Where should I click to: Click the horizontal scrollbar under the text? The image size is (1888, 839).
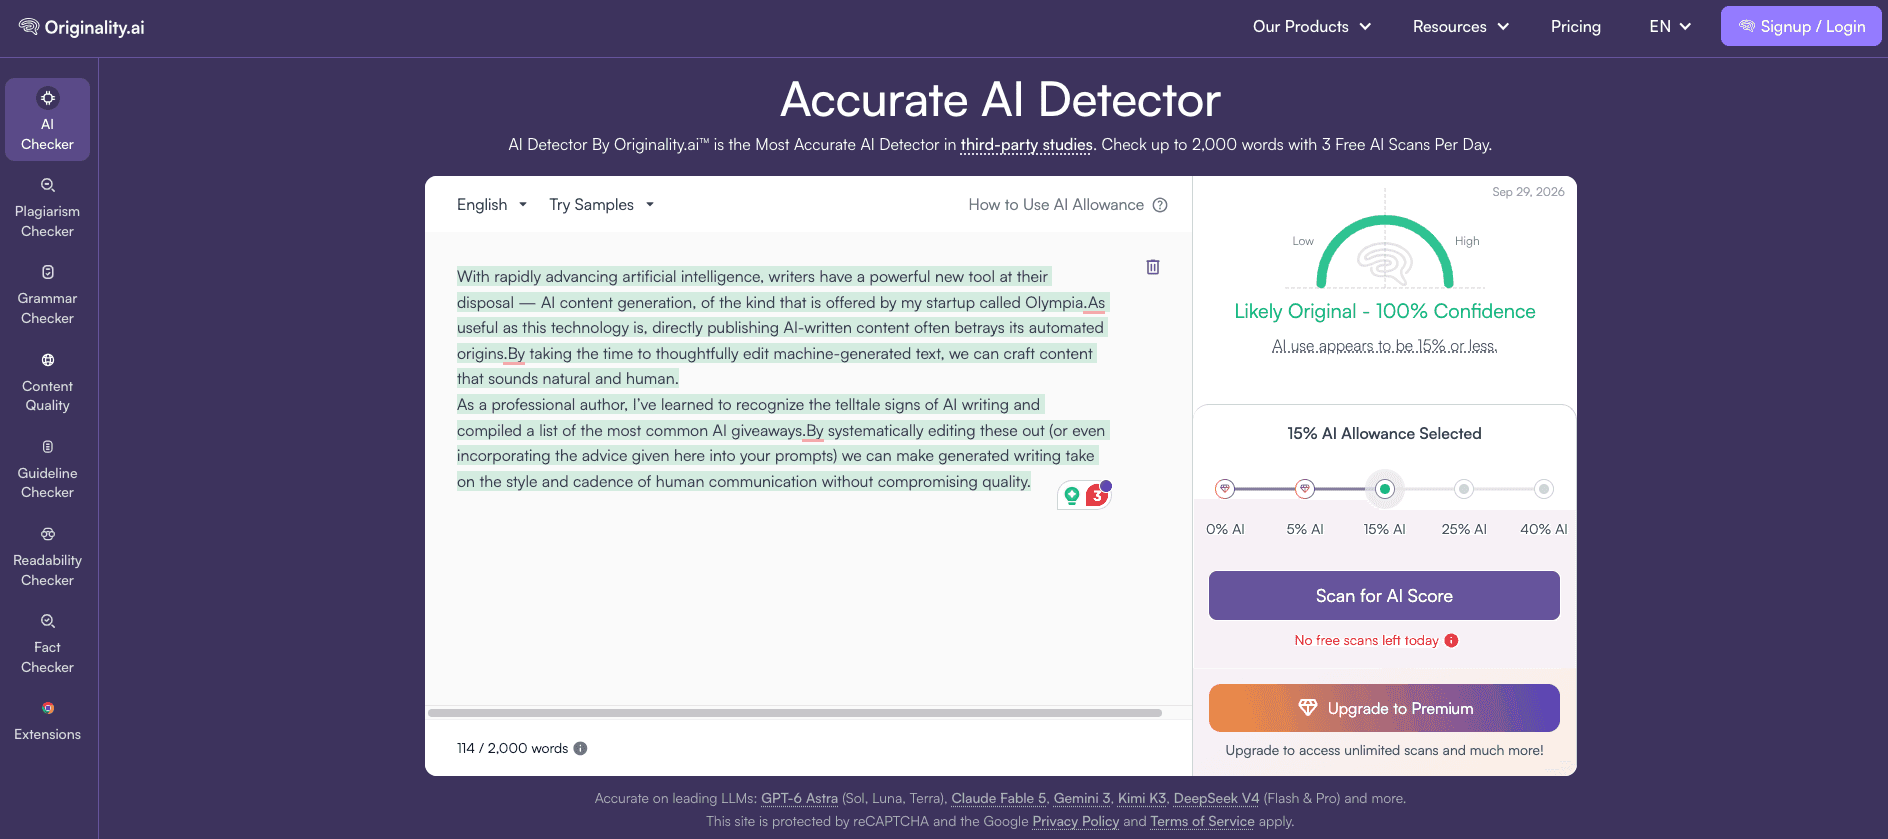coord(795,713)
